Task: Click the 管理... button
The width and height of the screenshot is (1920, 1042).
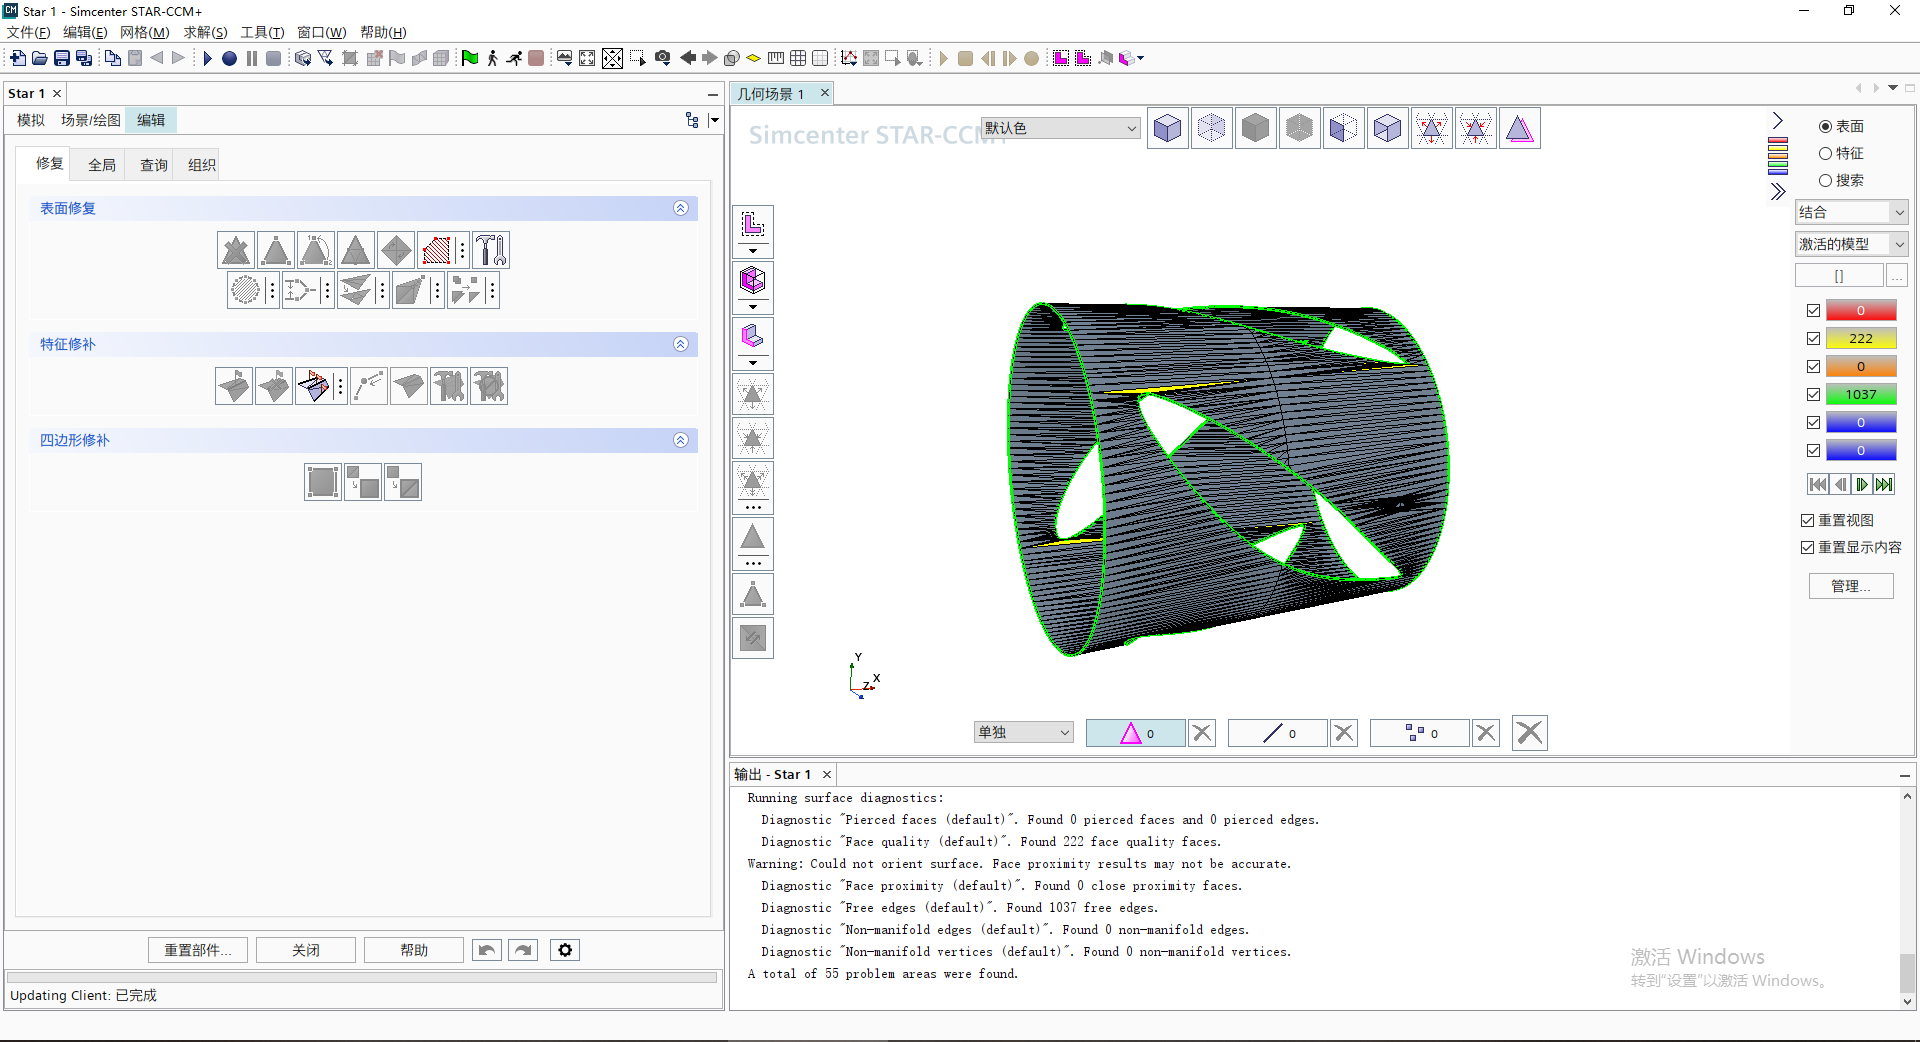Action: coord(1851,586)
